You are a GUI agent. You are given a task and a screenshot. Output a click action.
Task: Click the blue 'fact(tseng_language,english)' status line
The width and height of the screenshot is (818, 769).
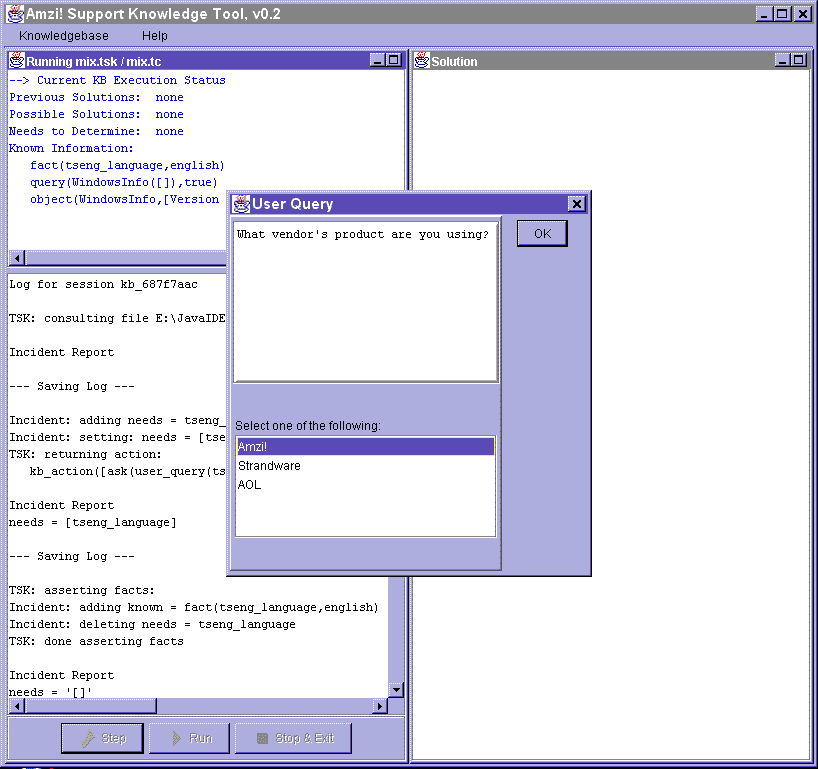(127, 165)
